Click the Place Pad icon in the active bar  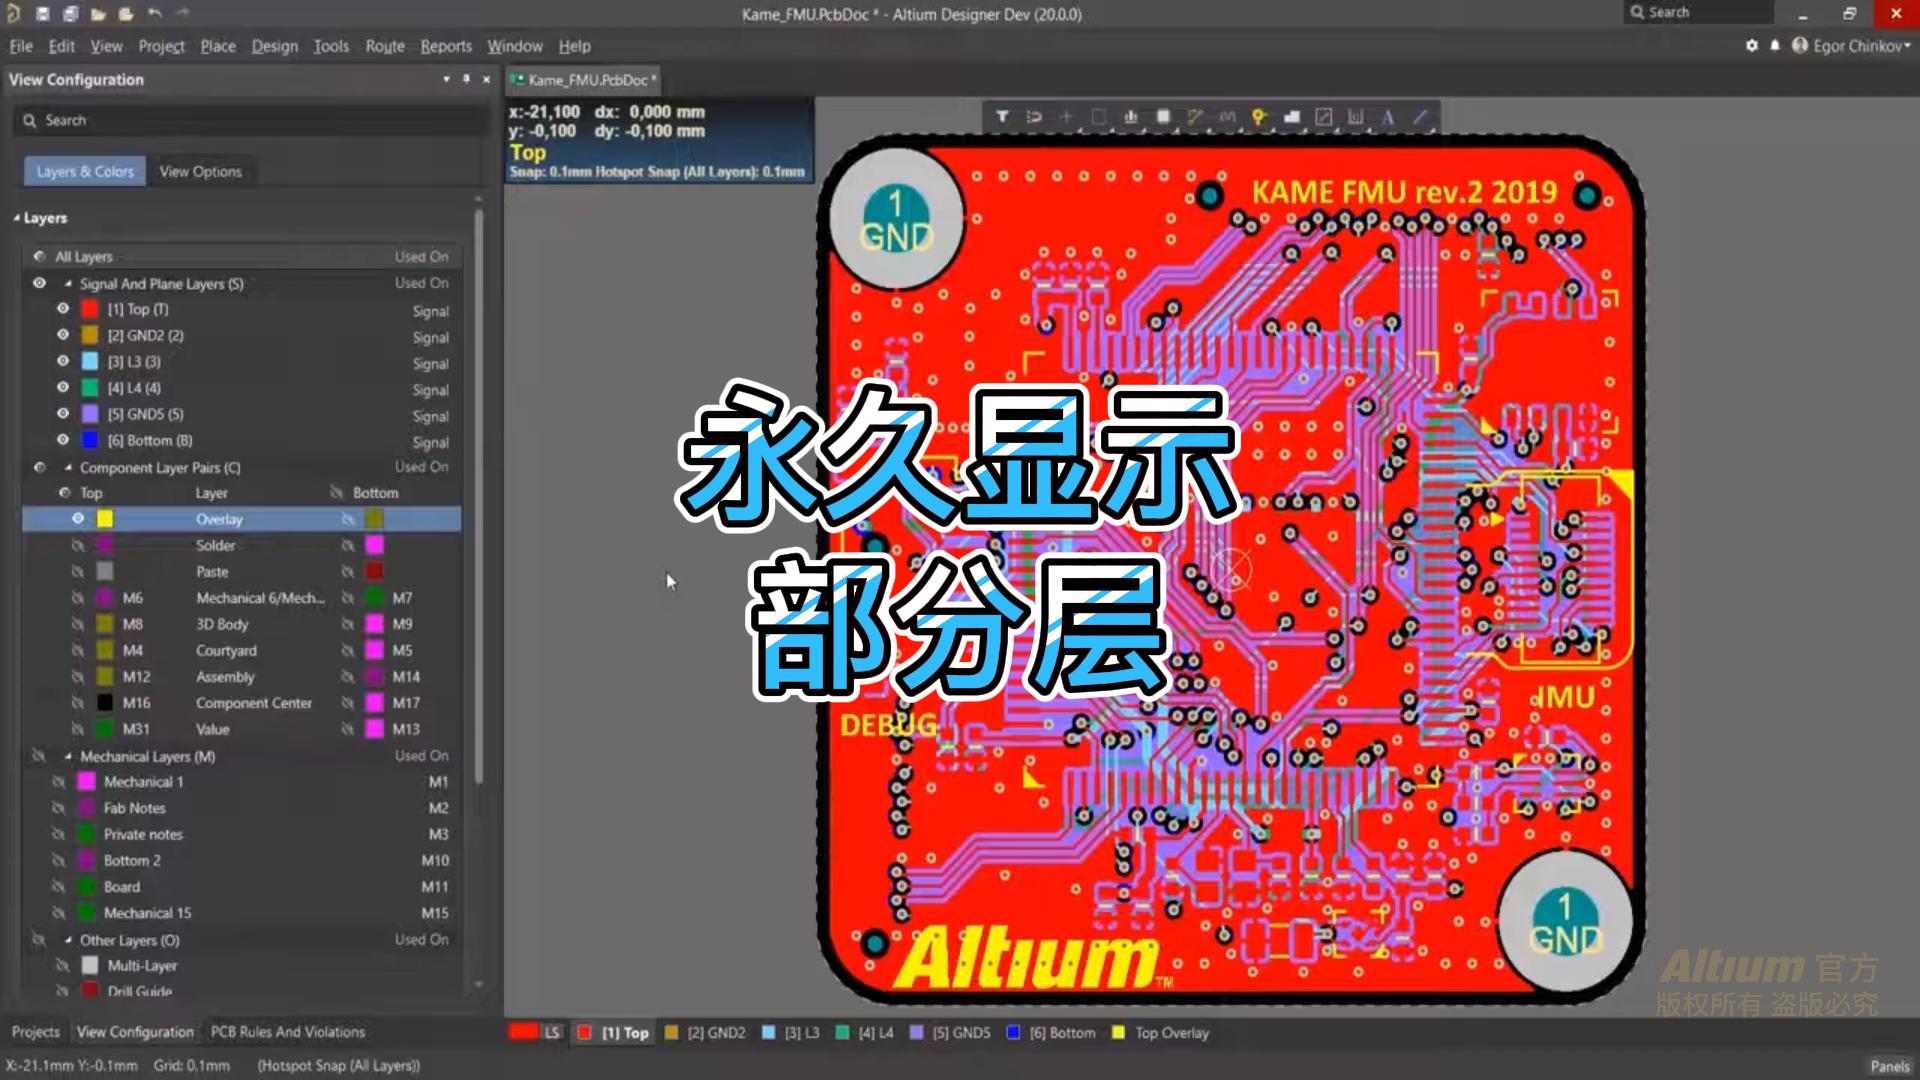[x=1258, y=117]
